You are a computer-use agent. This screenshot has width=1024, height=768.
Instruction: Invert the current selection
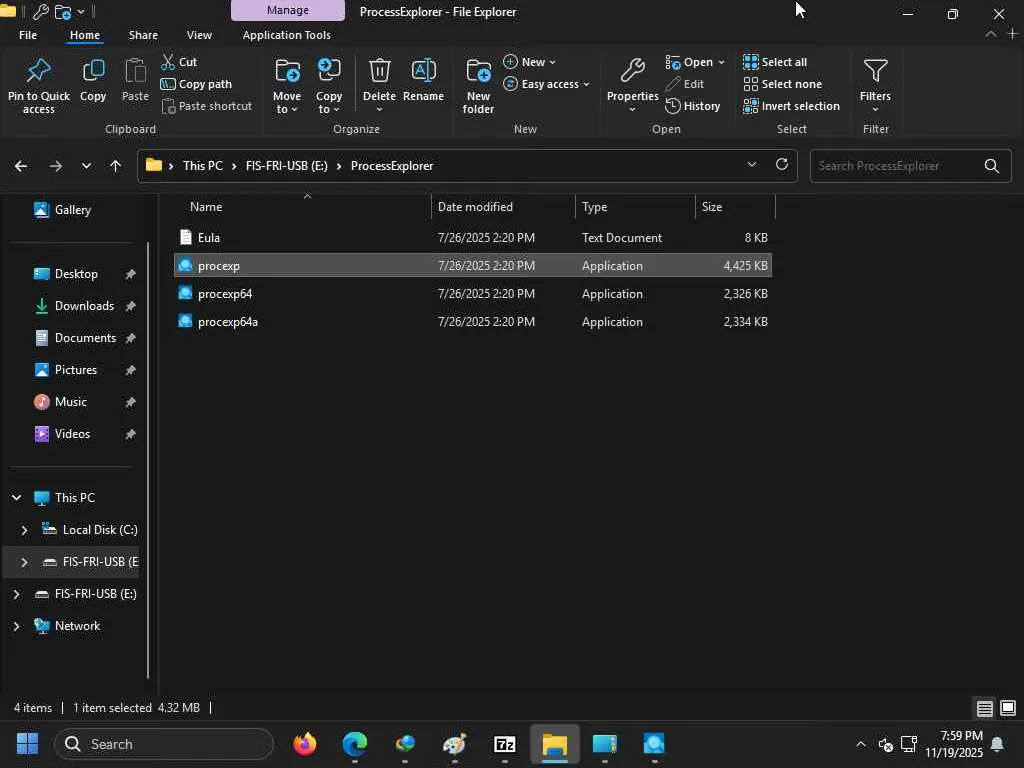(x=792, y=106)
